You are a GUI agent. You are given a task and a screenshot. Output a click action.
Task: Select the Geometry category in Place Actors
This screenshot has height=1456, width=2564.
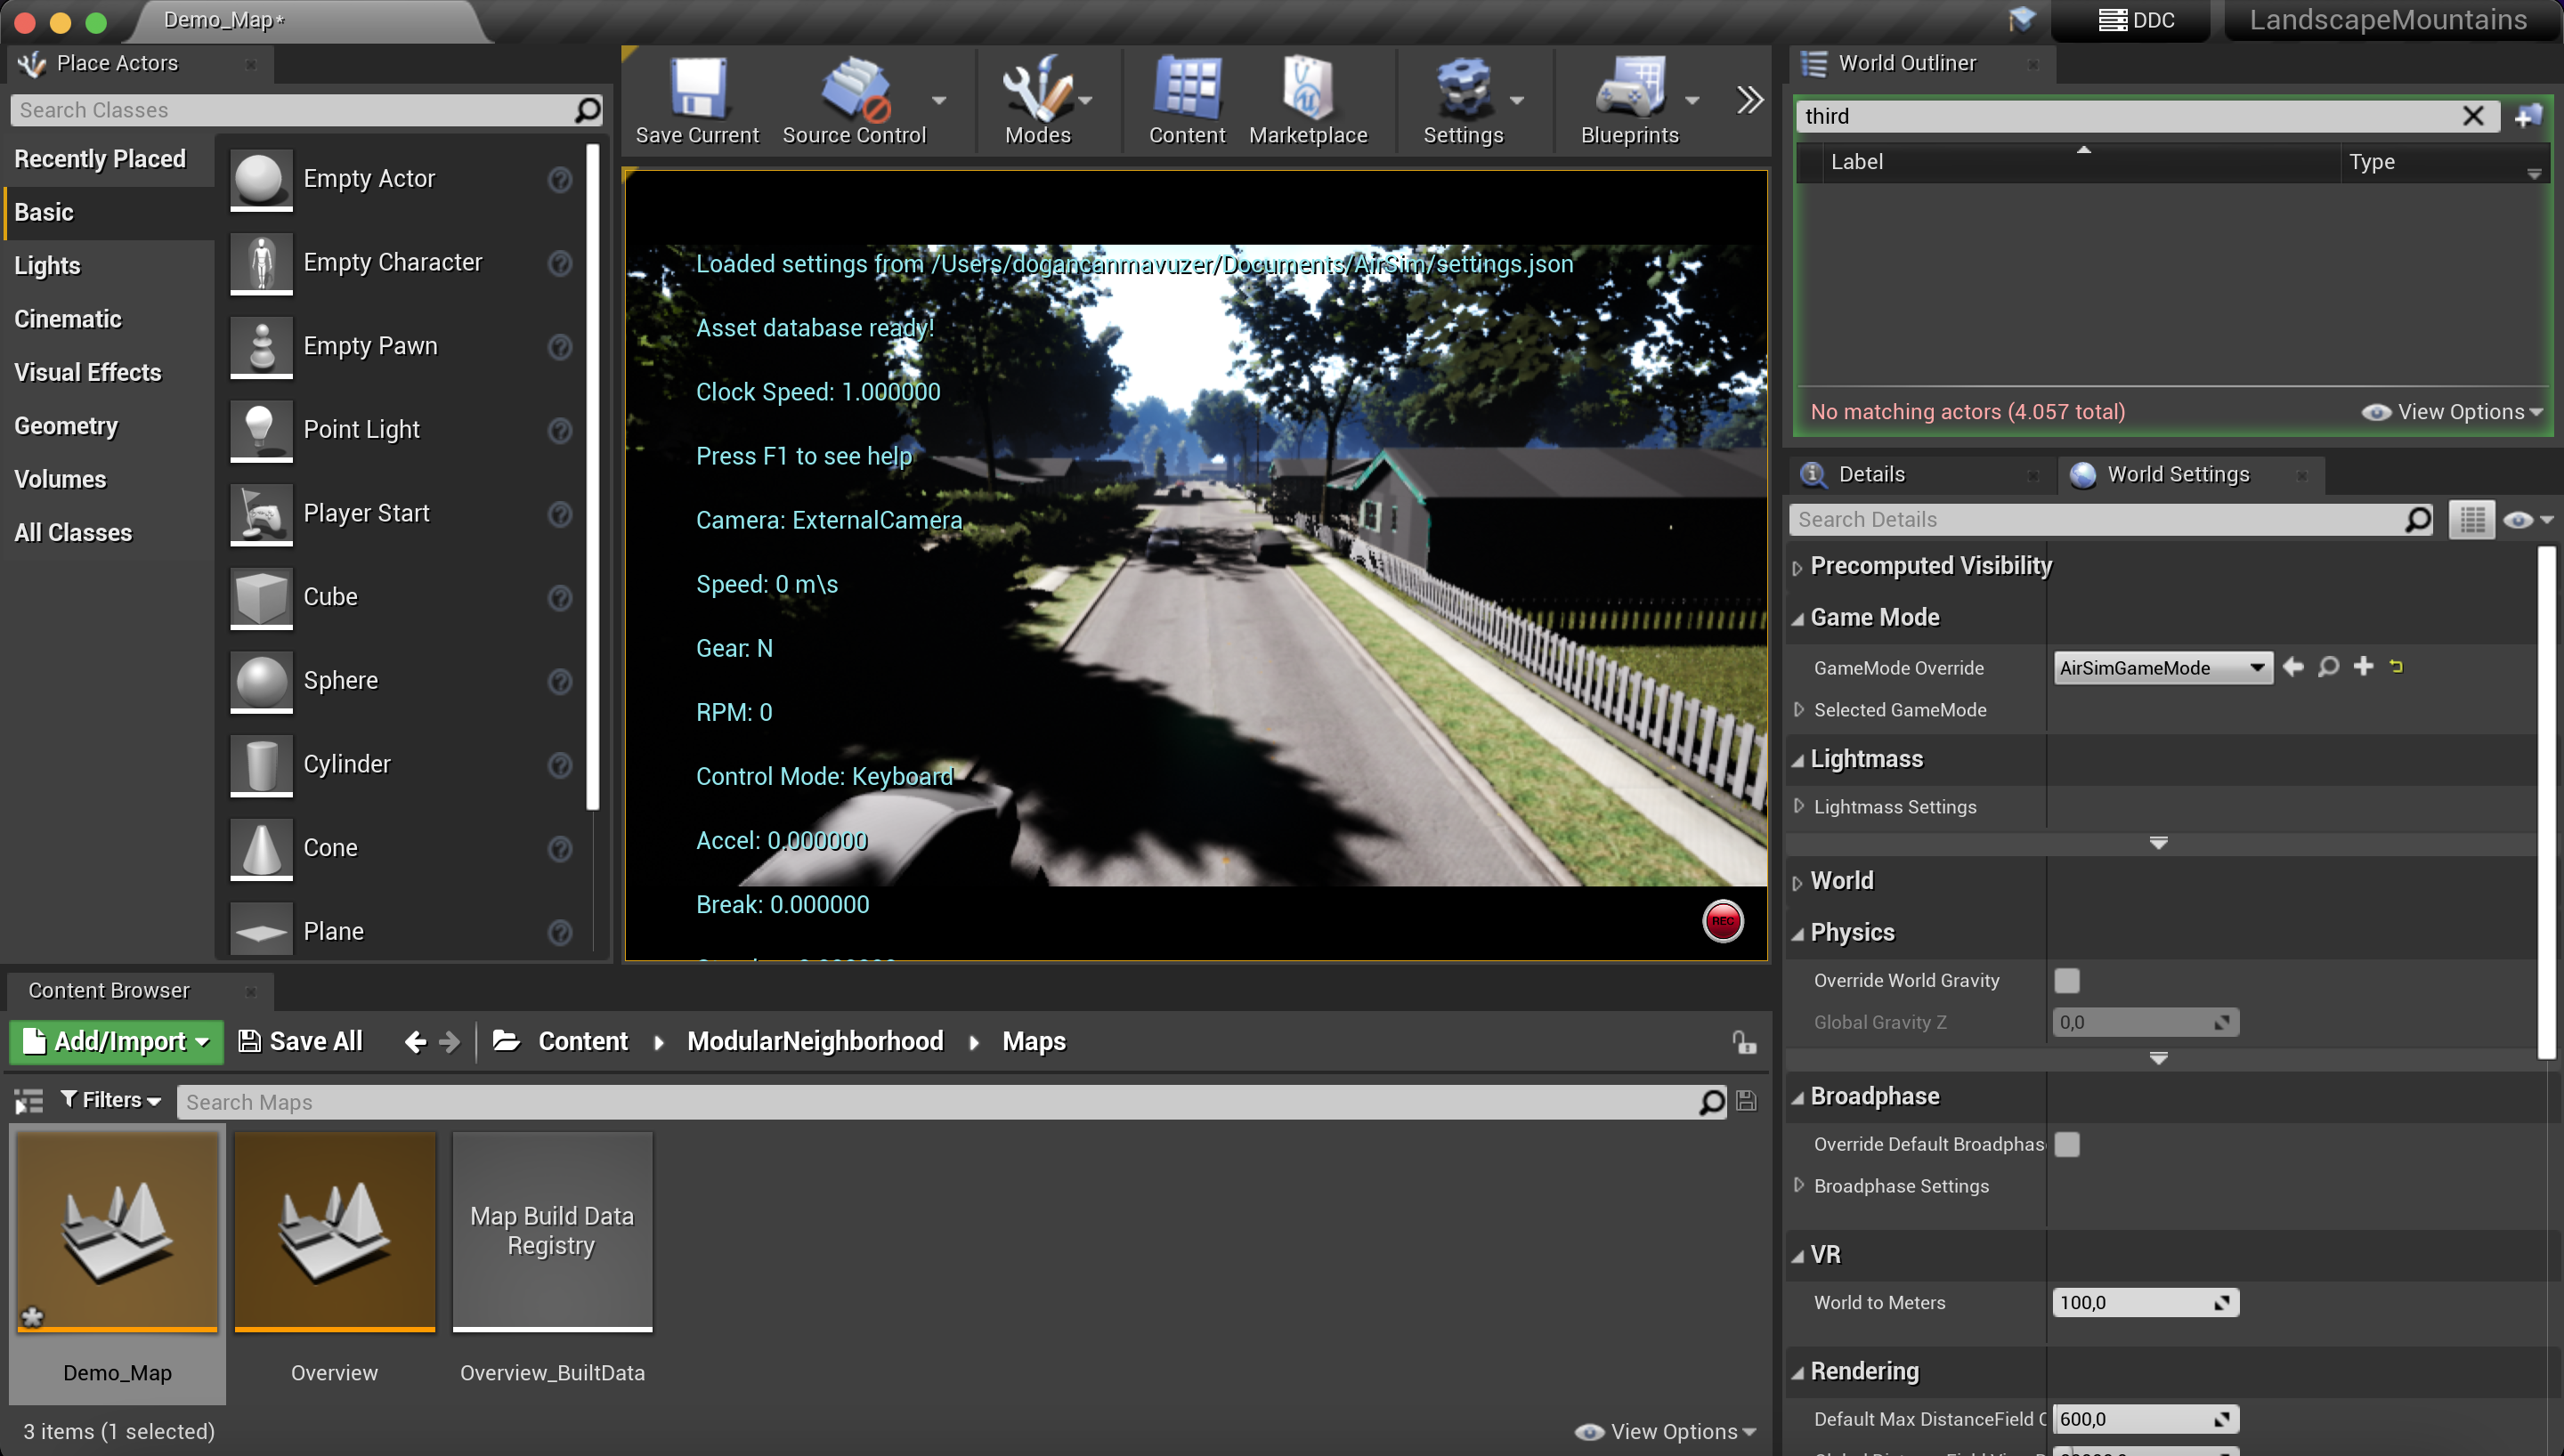point(66,426)
